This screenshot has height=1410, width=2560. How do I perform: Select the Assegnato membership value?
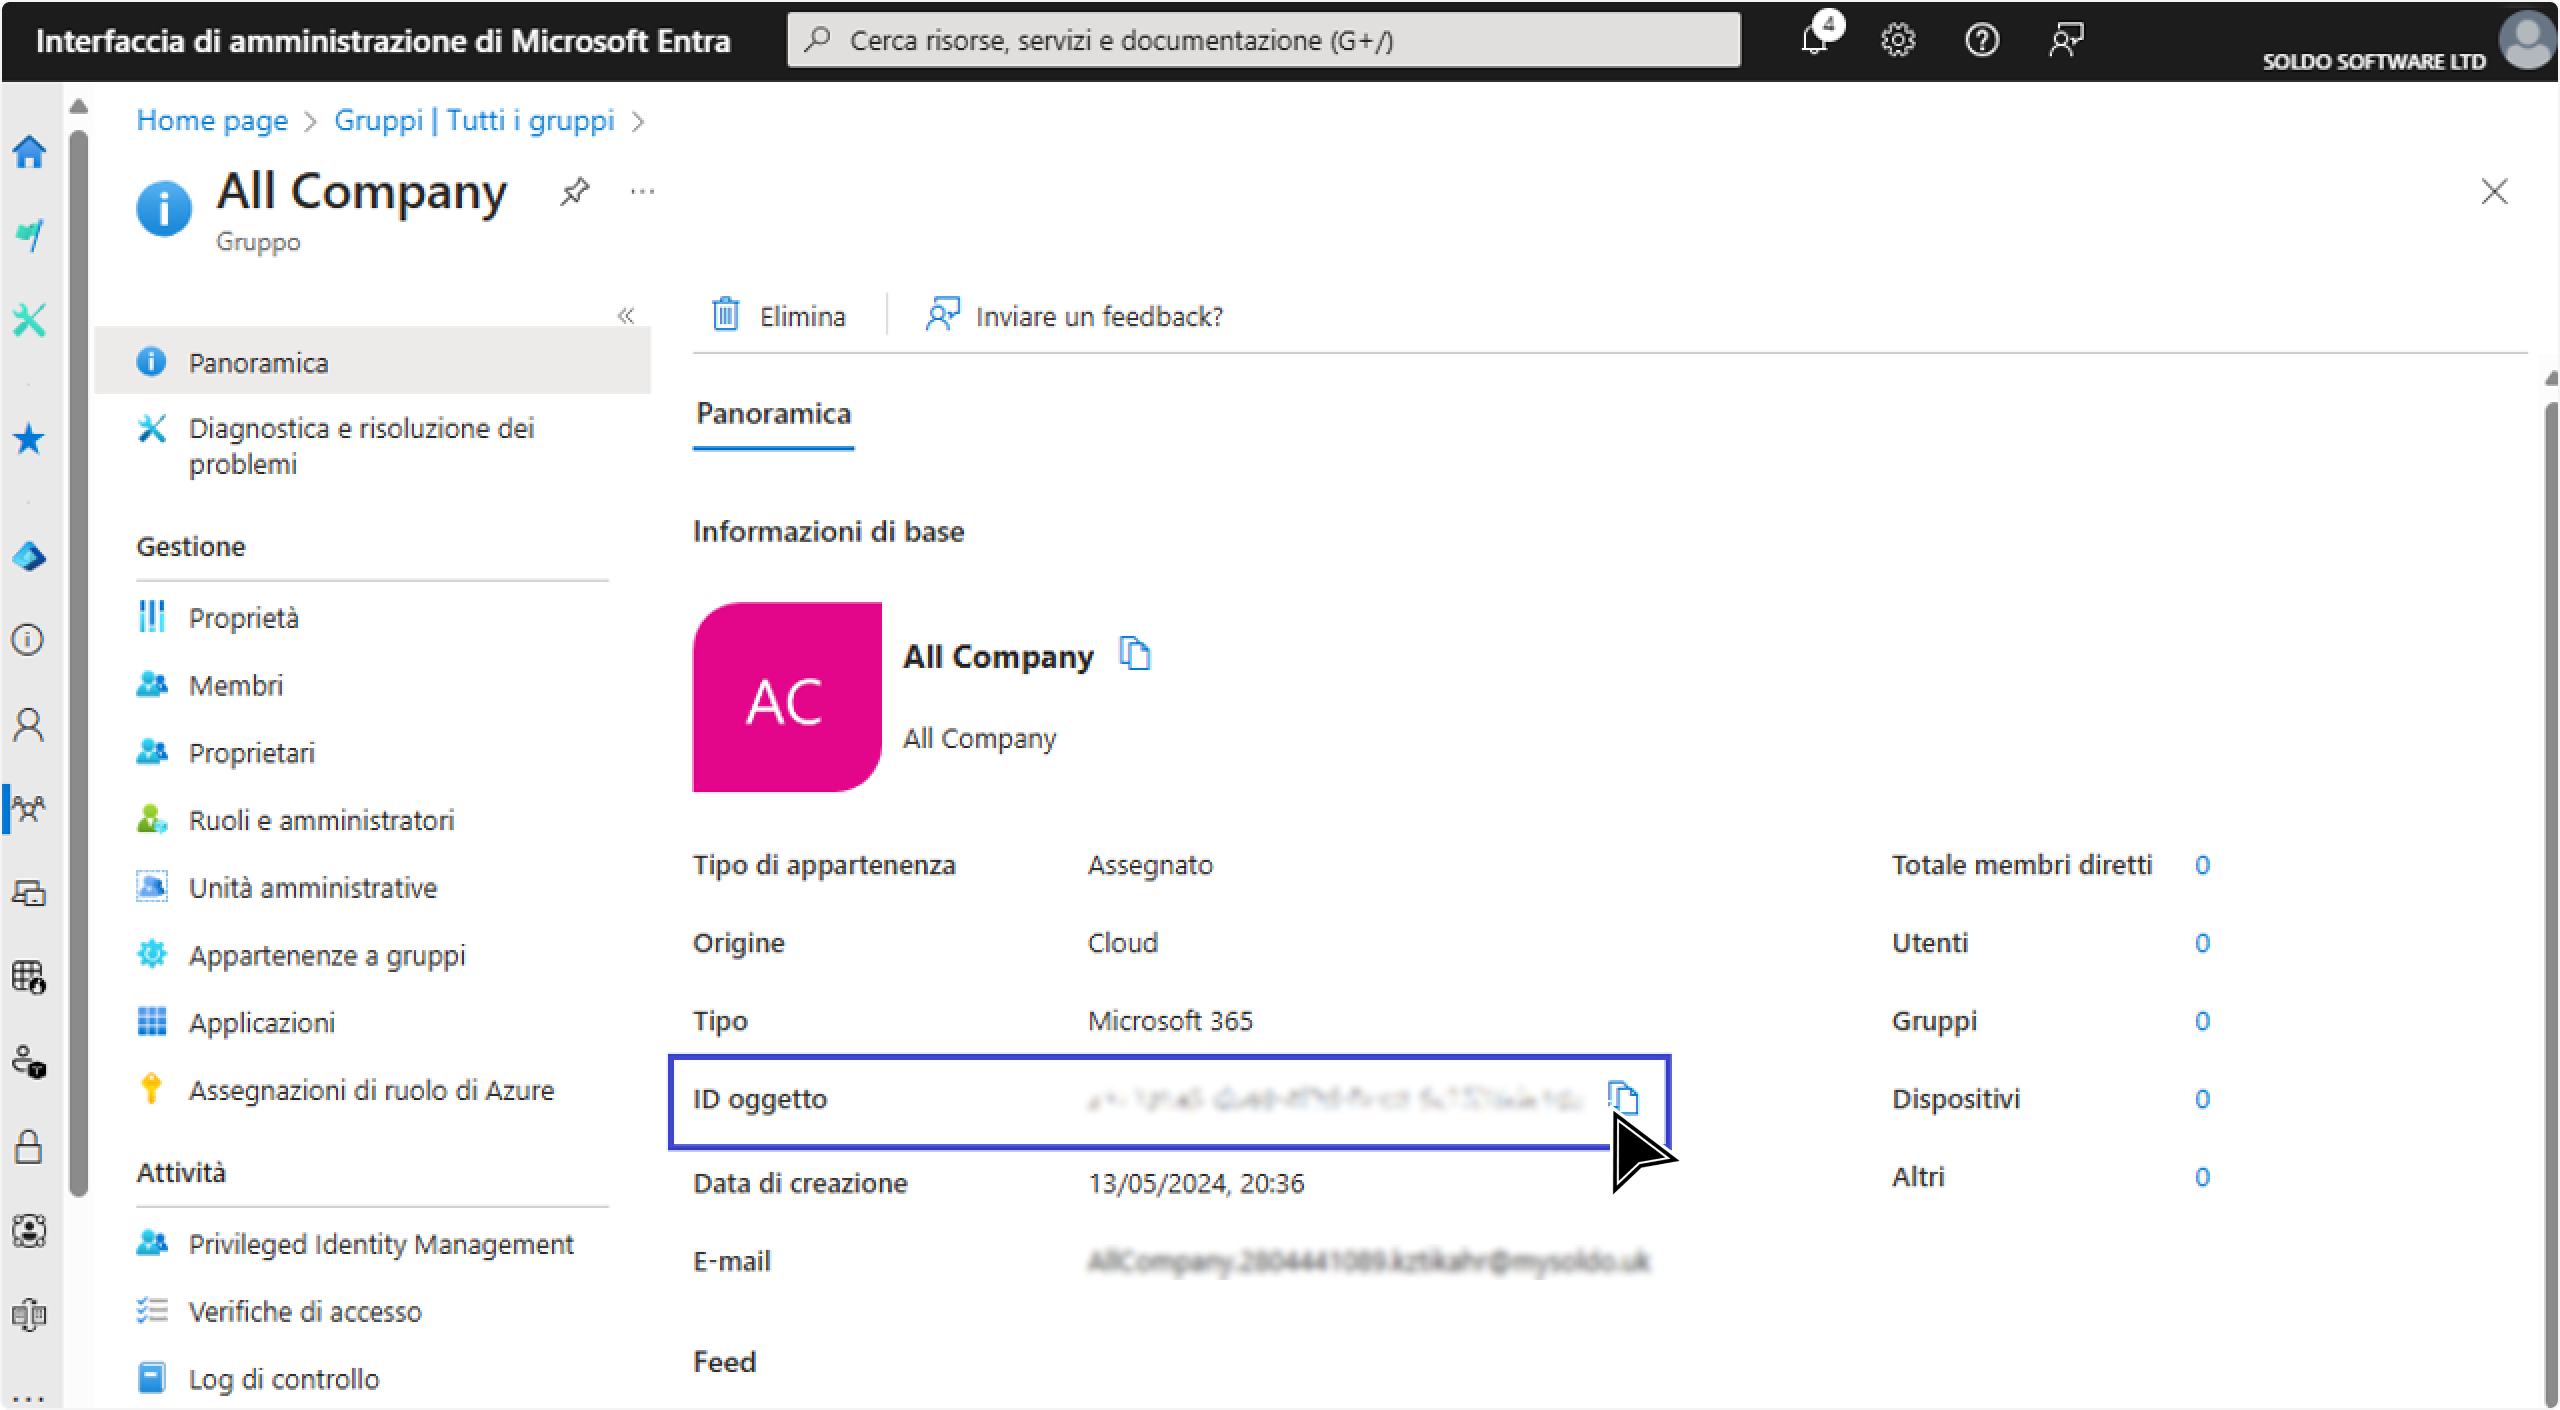pos(1150,865)
